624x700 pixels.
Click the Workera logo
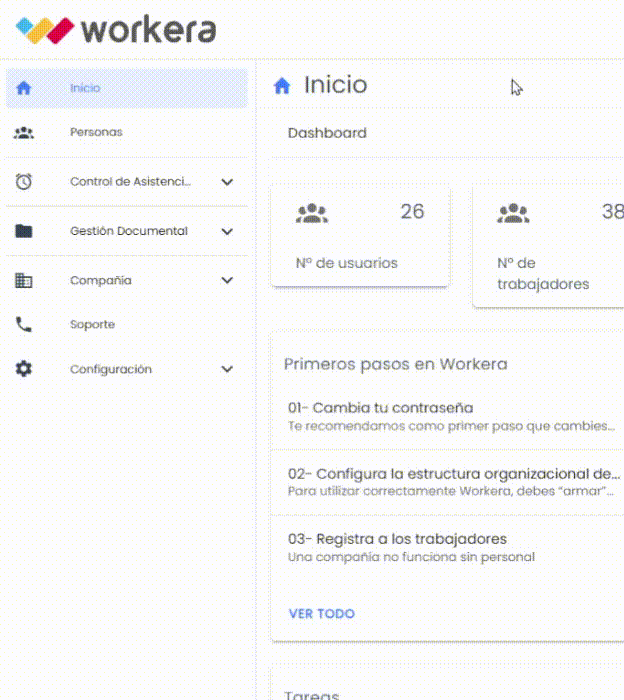116,30
